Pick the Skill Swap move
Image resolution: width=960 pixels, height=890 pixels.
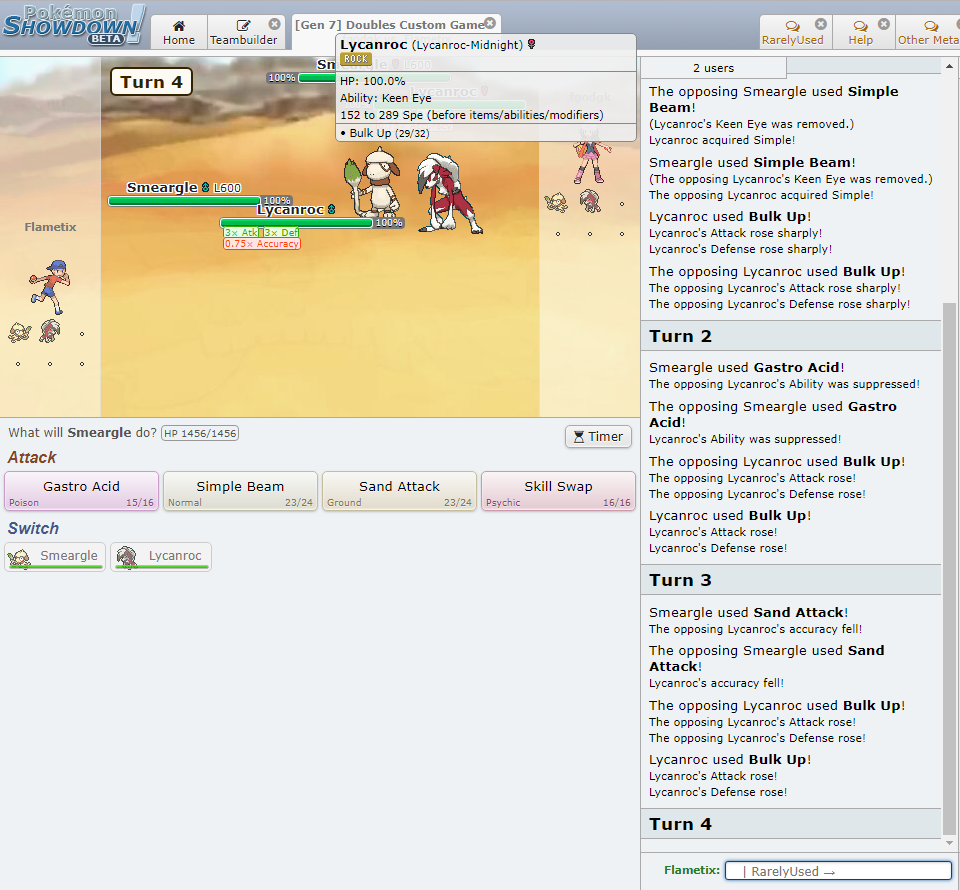point(558,491)
